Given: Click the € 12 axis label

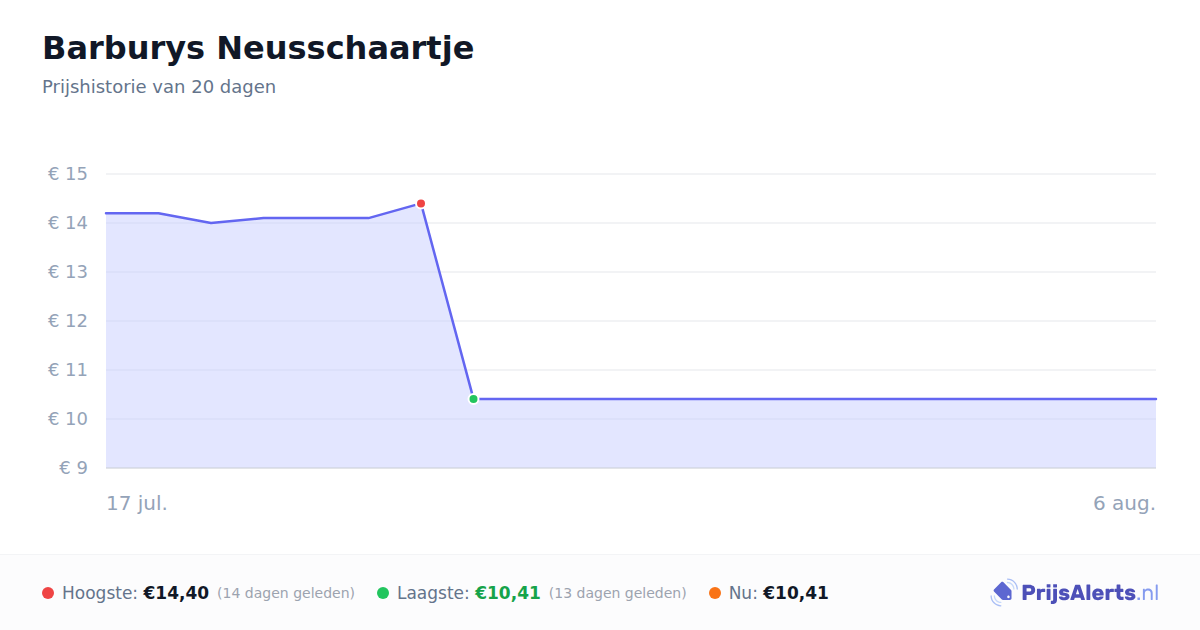Looking at the screenshot, I should [x=68, y=321].
